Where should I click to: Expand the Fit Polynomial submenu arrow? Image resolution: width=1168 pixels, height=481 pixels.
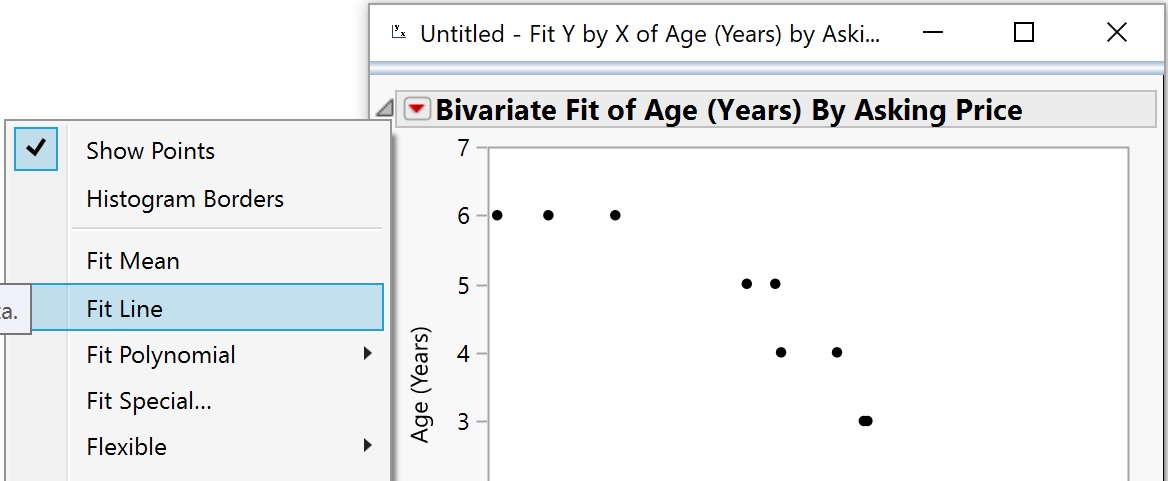coord(367,354)
